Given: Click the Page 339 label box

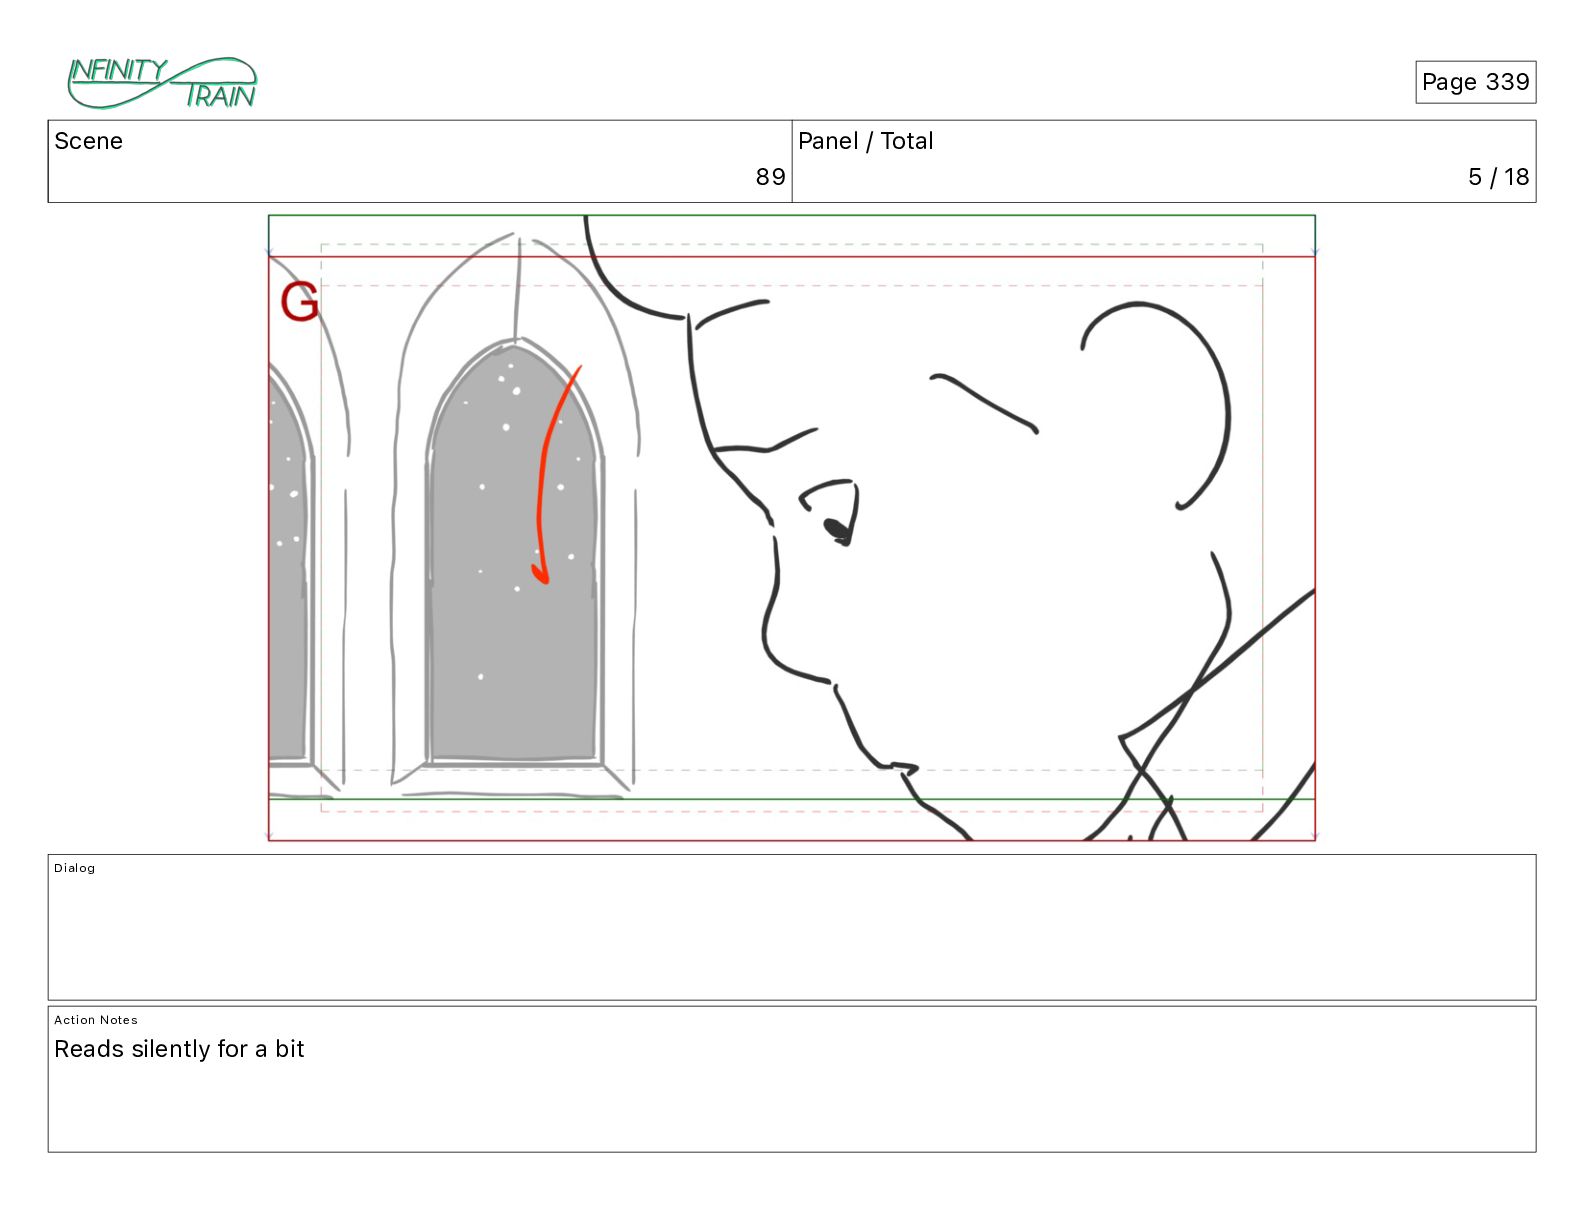Looking at the screenshot, I should [x=1475, y=82].
